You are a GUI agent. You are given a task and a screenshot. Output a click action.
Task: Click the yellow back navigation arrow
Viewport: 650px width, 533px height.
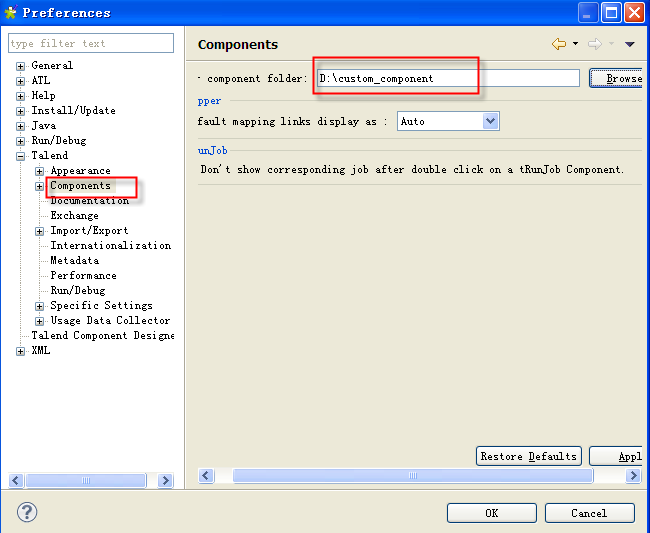(558, 44)
